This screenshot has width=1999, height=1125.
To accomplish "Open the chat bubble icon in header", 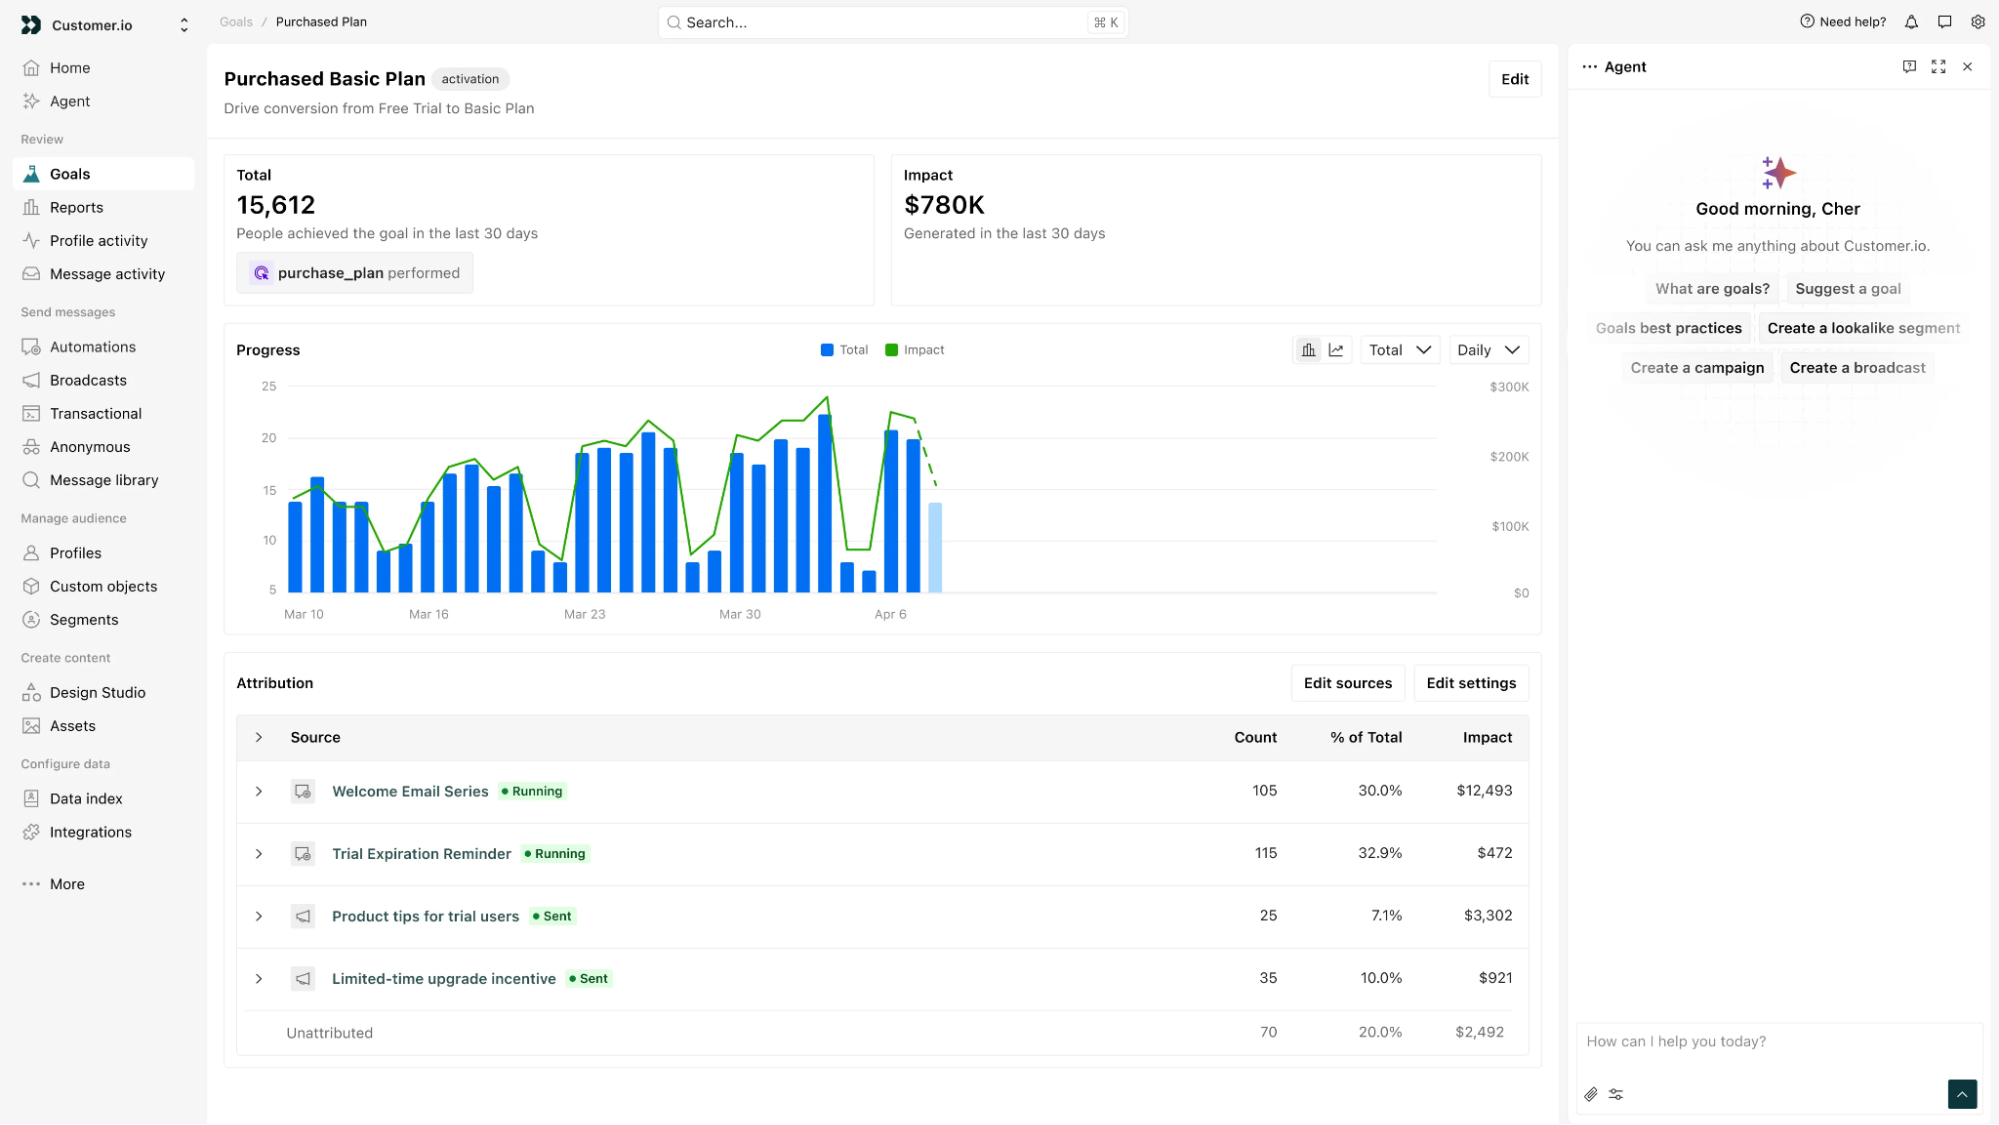I will tap(1944, 22).
